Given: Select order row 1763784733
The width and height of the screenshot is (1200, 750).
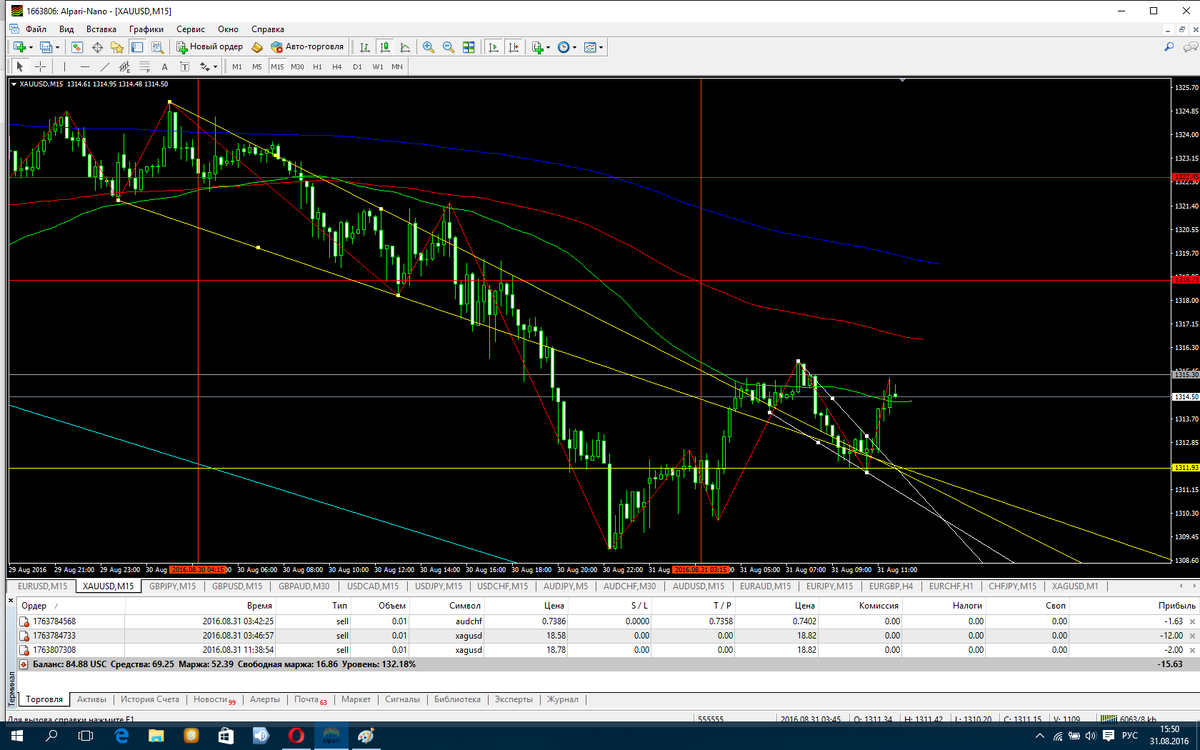Looking at the screenshot, I should [608, 635].
